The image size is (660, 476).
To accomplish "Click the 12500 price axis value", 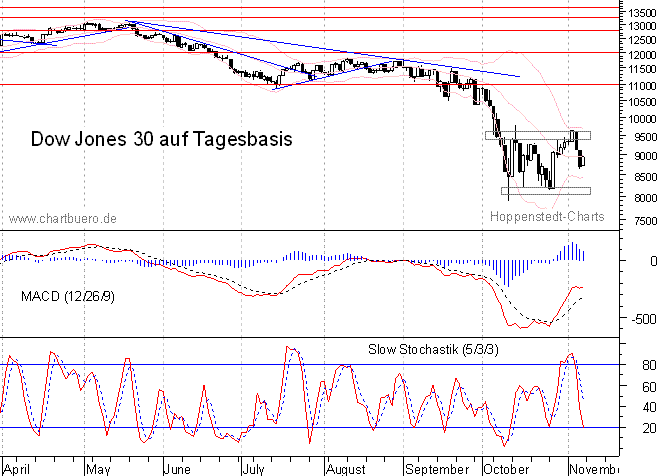I will pos(642,40).
